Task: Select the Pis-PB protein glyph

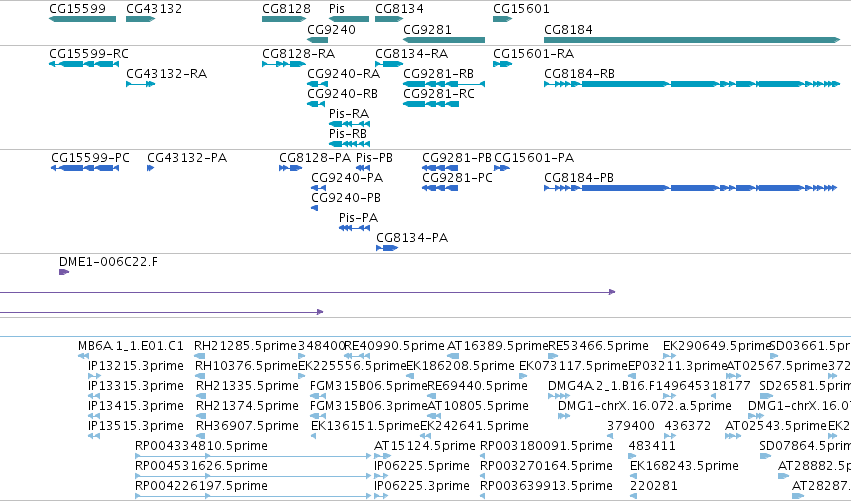Action: 363,168
